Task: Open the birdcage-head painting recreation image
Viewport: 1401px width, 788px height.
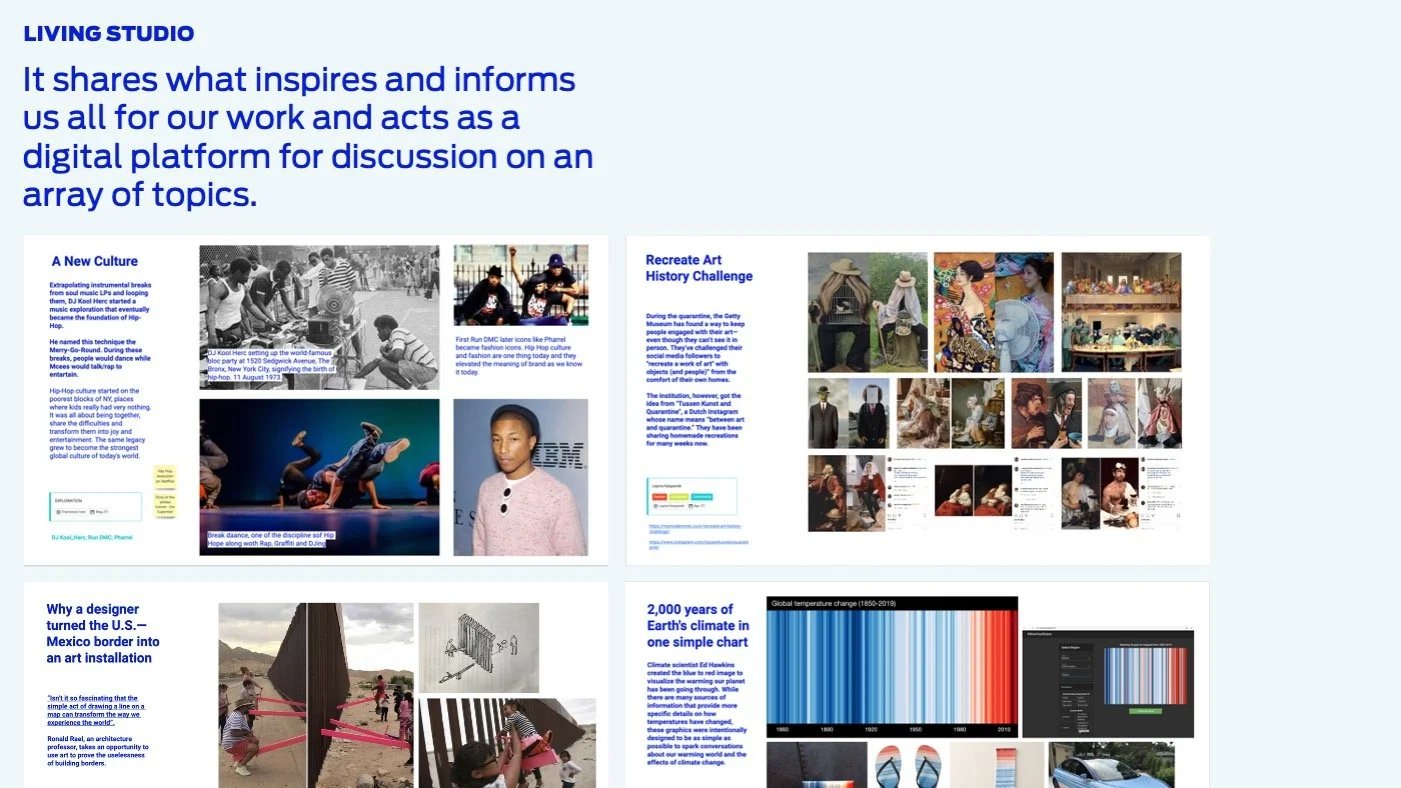Action: pyautogui.click(x=867, y=311)
